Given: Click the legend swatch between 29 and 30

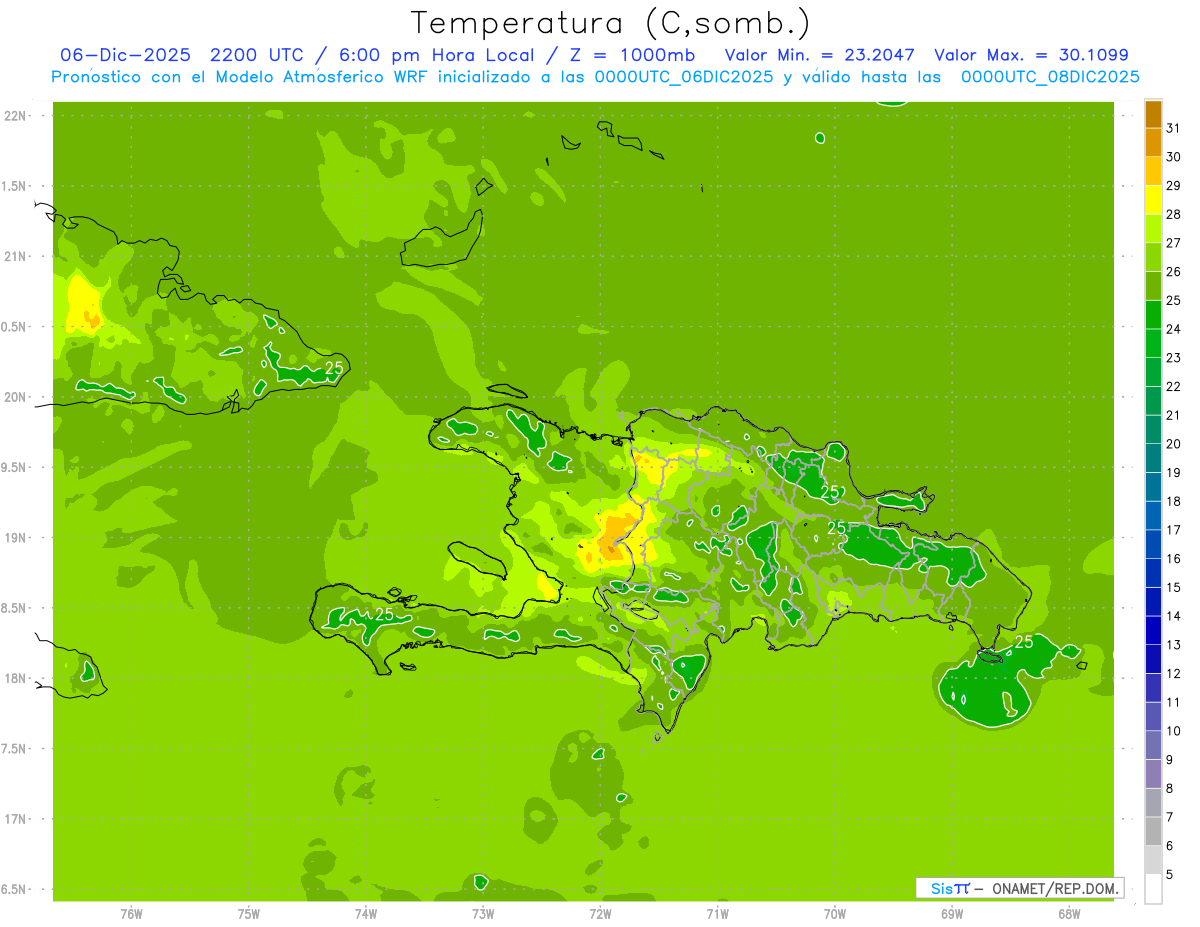Looking at the screenshot, I should (1153, 171).
